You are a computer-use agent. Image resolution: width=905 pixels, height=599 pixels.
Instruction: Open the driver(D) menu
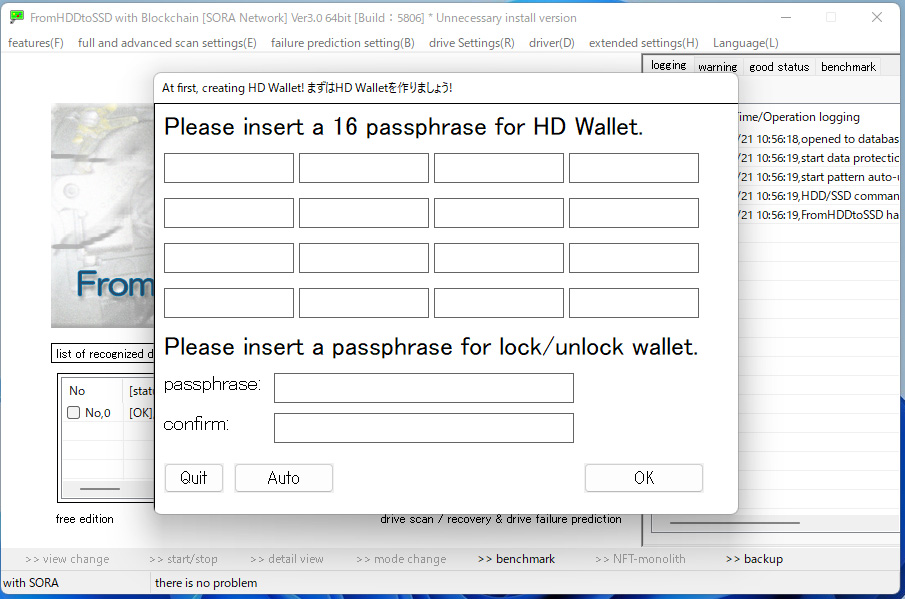tap(552, 43)
